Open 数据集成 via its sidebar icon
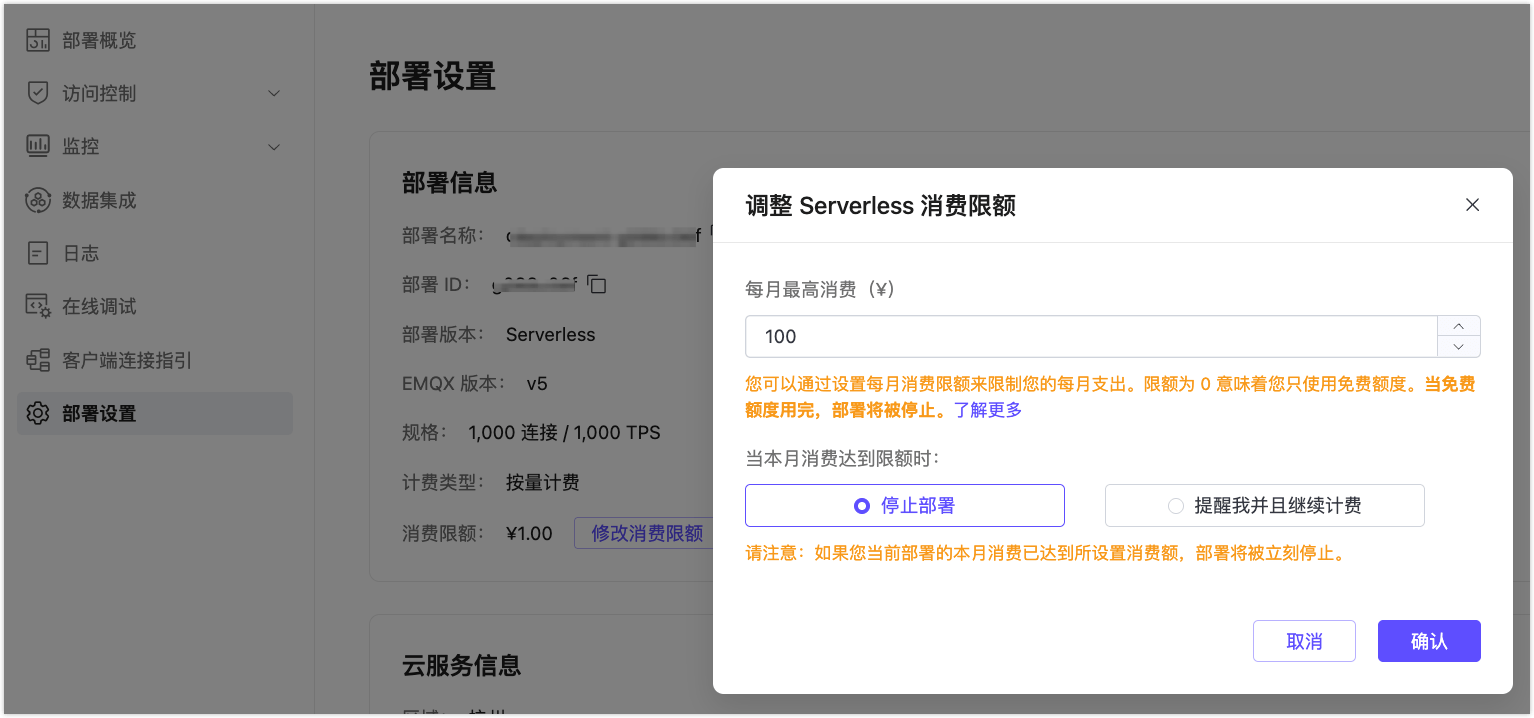Screen dimensions: 1534x718 [38, 200]
